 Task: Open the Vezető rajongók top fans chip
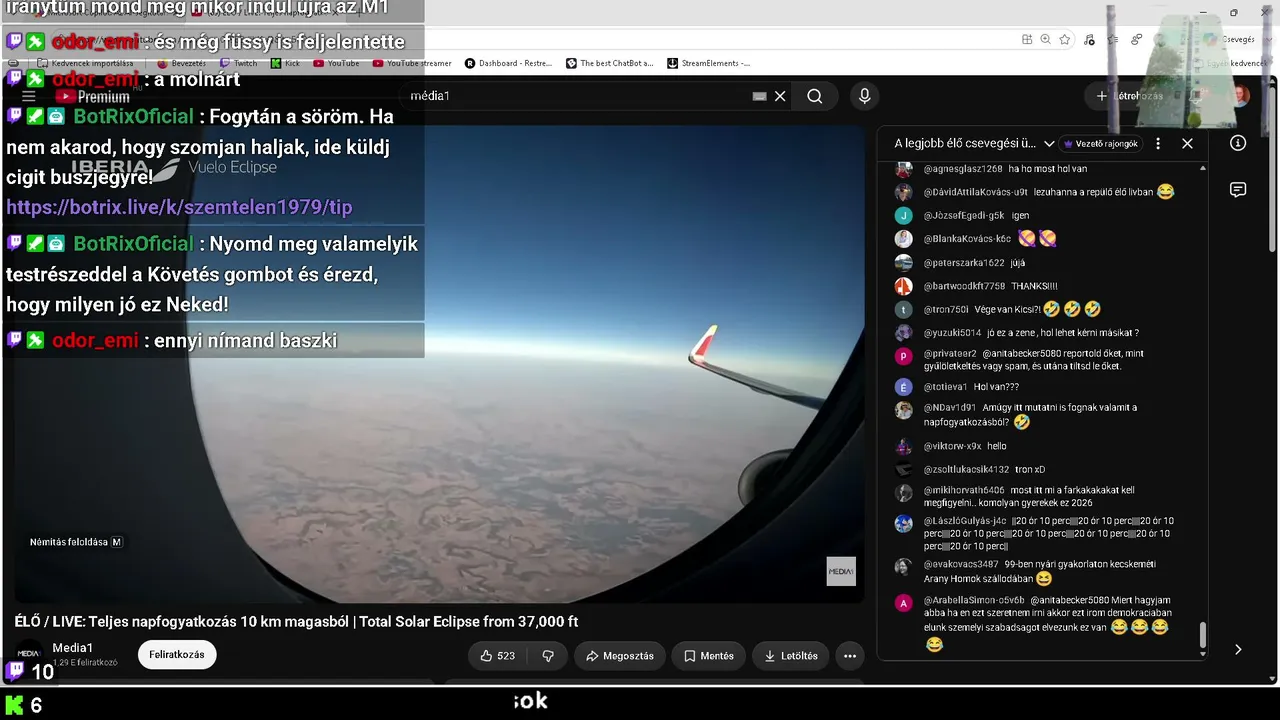click(1100, 143)
